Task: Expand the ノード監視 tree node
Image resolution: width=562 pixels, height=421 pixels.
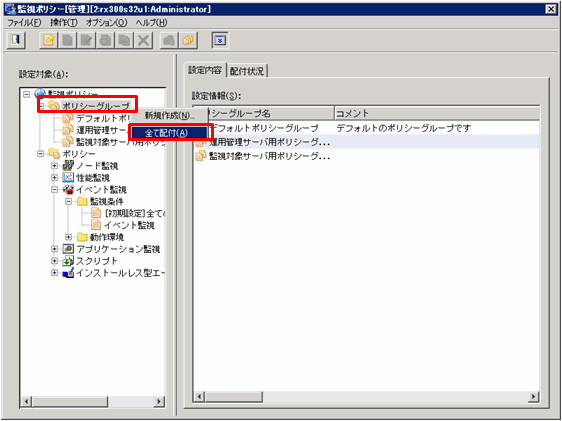Action: (x=54, y=166)
